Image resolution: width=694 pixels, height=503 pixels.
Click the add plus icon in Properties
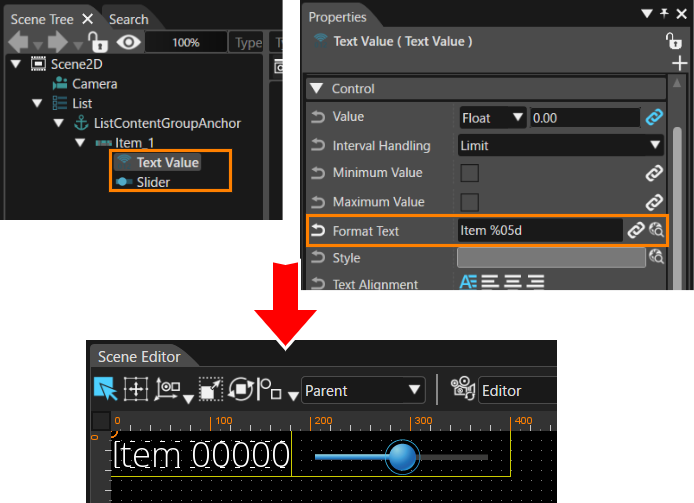679,64
